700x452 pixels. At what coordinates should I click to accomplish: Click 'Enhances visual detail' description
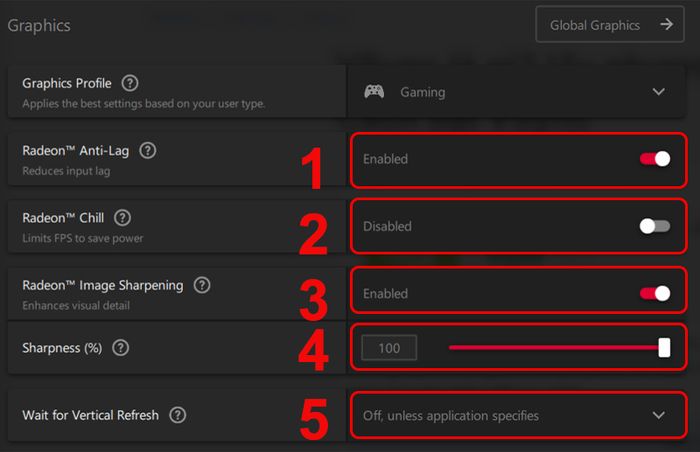(x=76, y=306)
